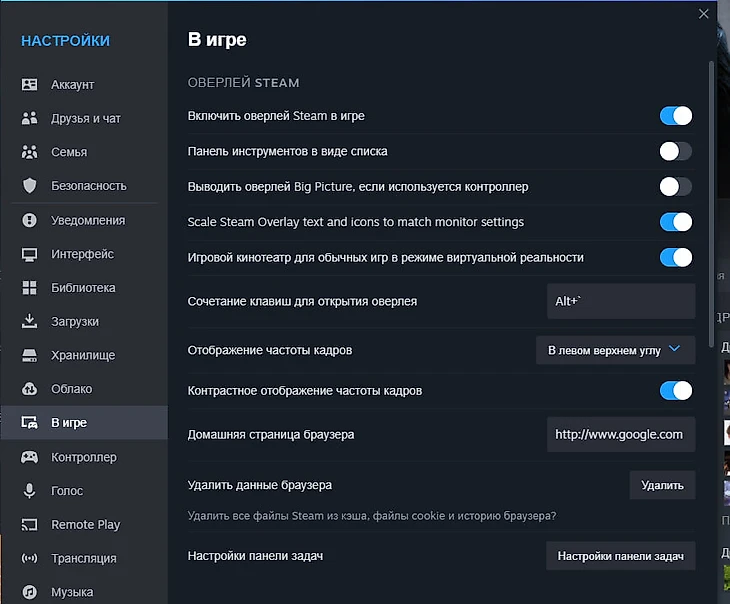Screen dimensions: 730x604
Task: Click the browser homepage URL field
Action: coord(620,434)
